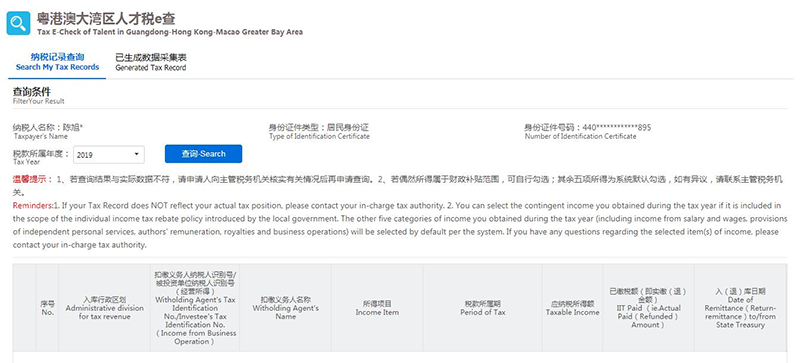Click the Withholding Agent's Name column header
The height and width of the screenshot is (363, 800).
point(286,308)
